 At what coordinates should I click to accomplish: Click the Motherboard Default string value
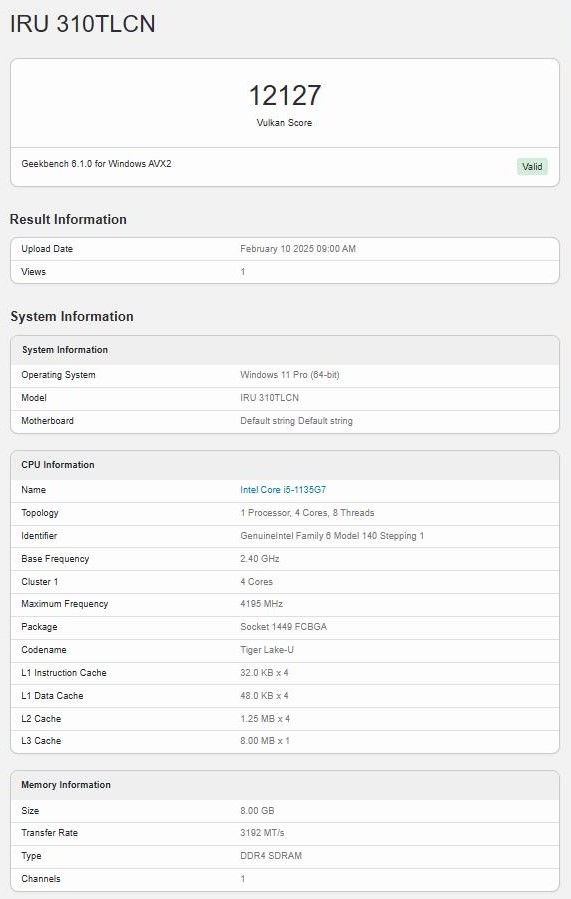point(296,421)
